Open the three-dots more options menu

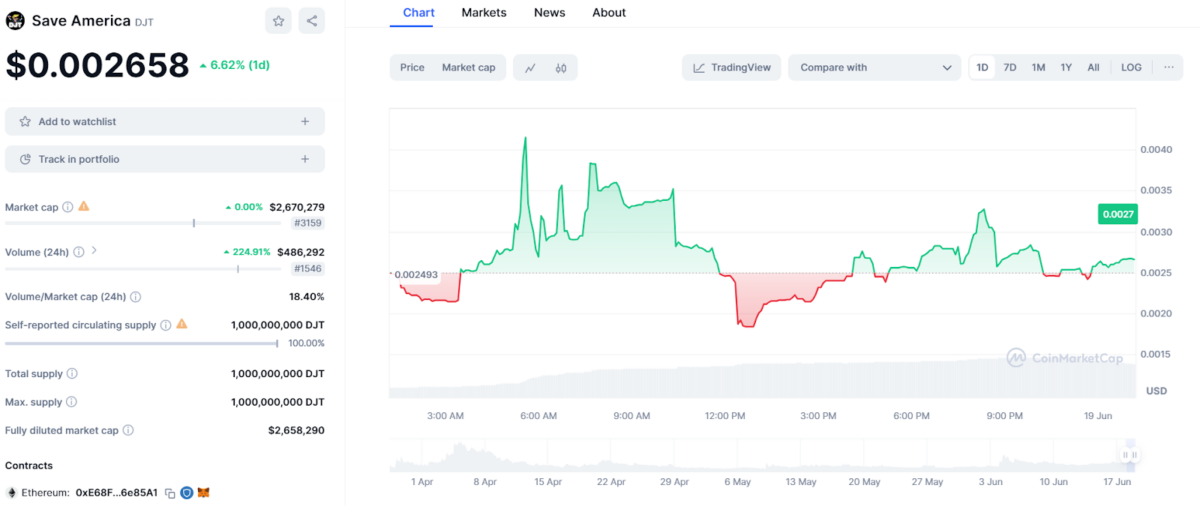pyautogui.click(x=1169, y=67)
